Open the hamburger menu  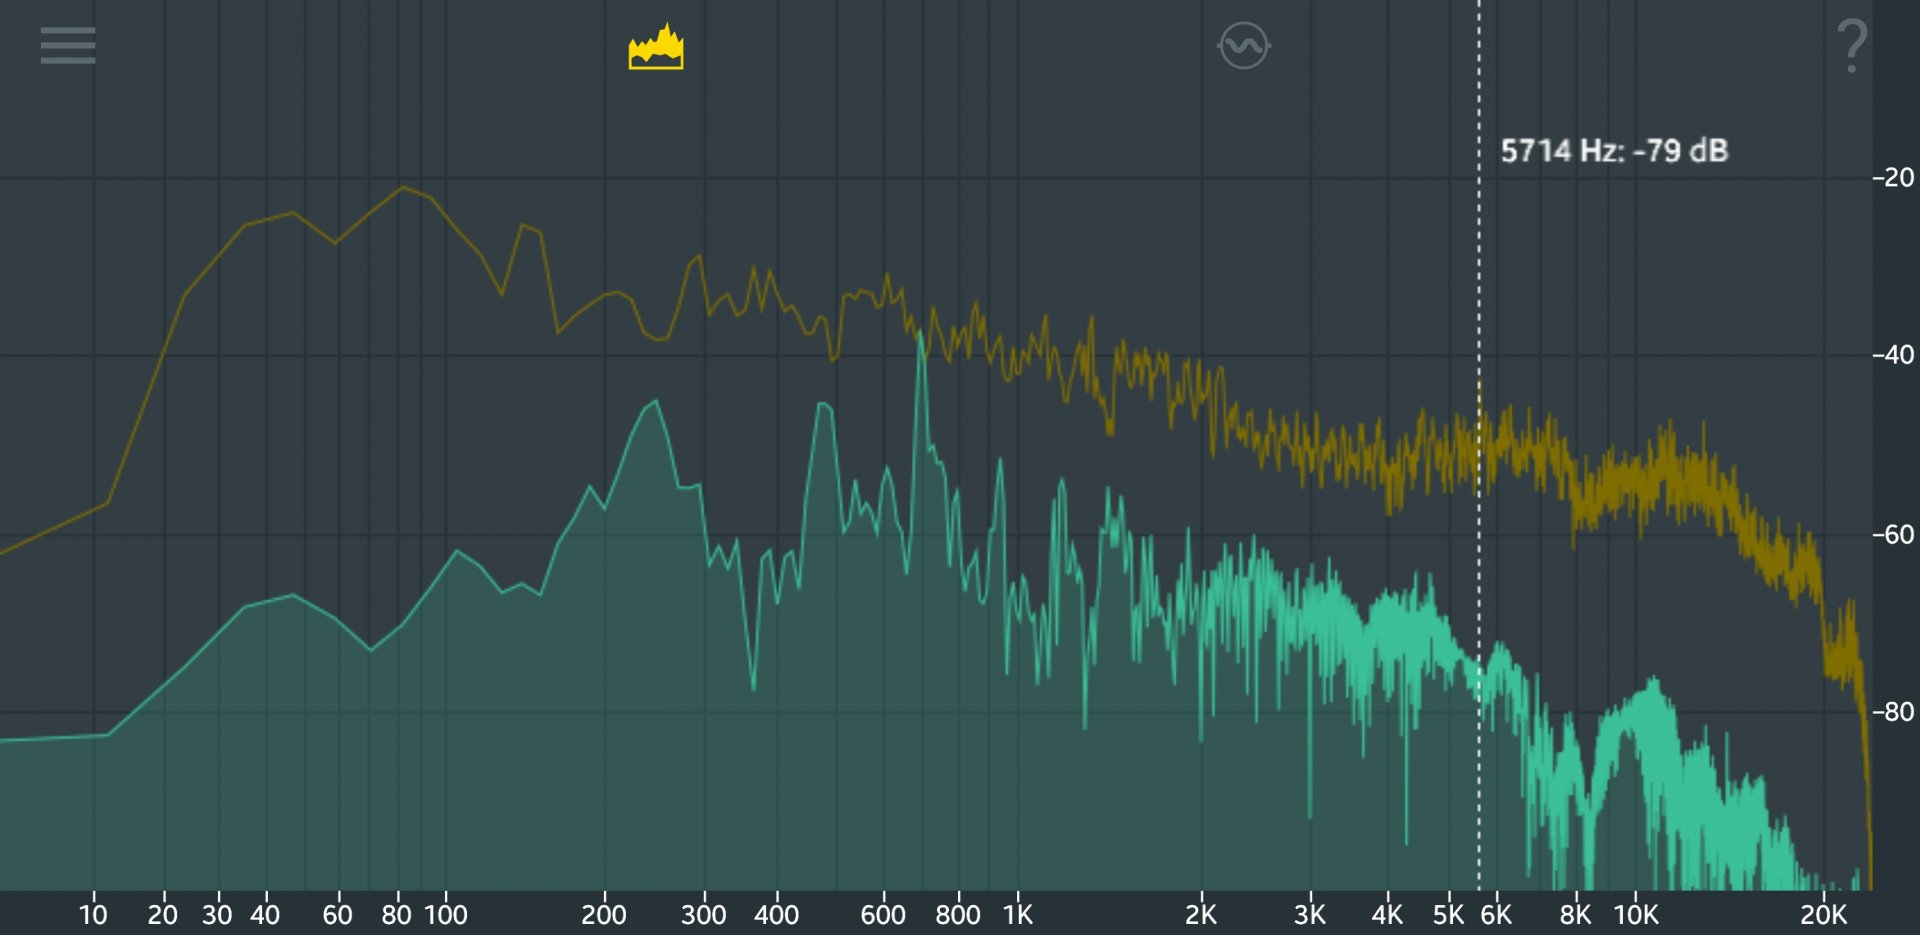[x=68, y=46]
